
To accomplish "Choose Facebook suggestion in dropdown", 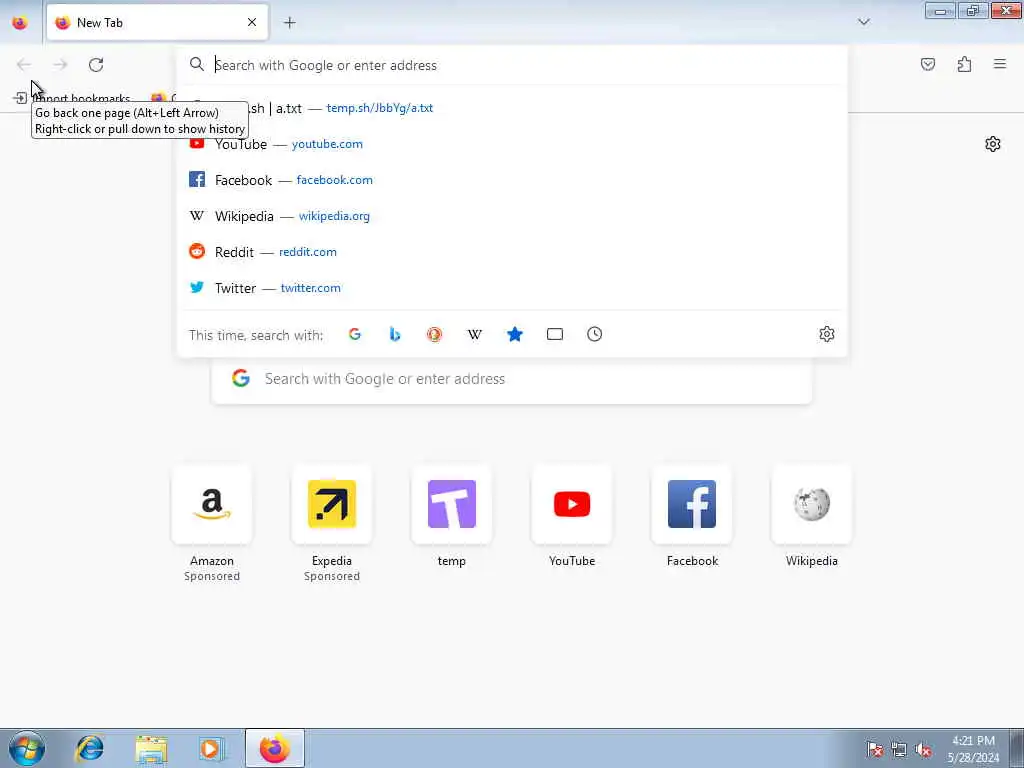I will [512, 180].
